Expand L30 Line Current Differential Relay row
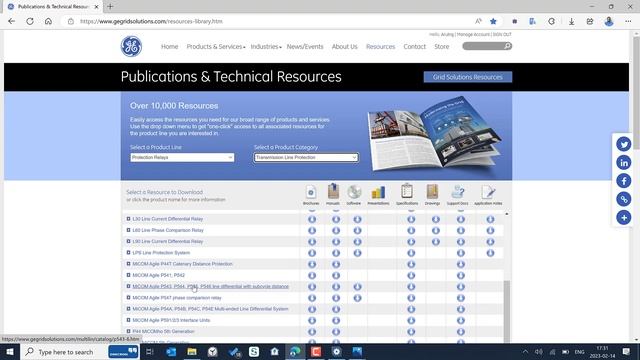This screenshot has height=360, width=640. point(128,219)
